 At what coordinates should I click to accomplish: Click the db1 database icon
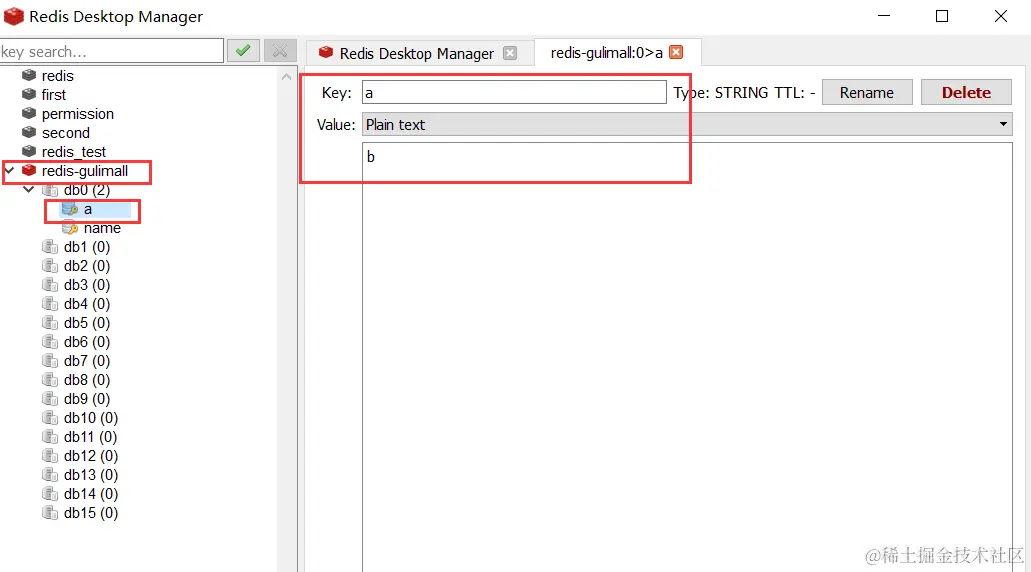(50, 247)
